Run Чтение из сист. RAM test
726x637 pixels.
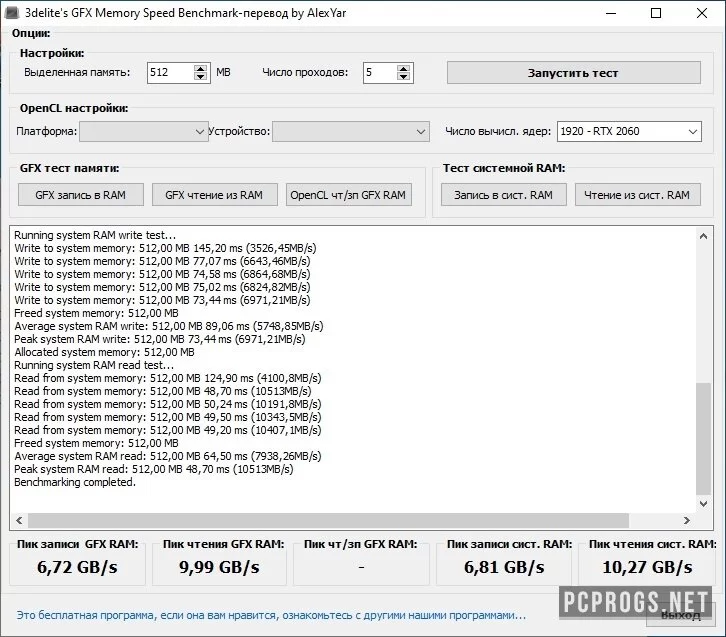point(638,195)
